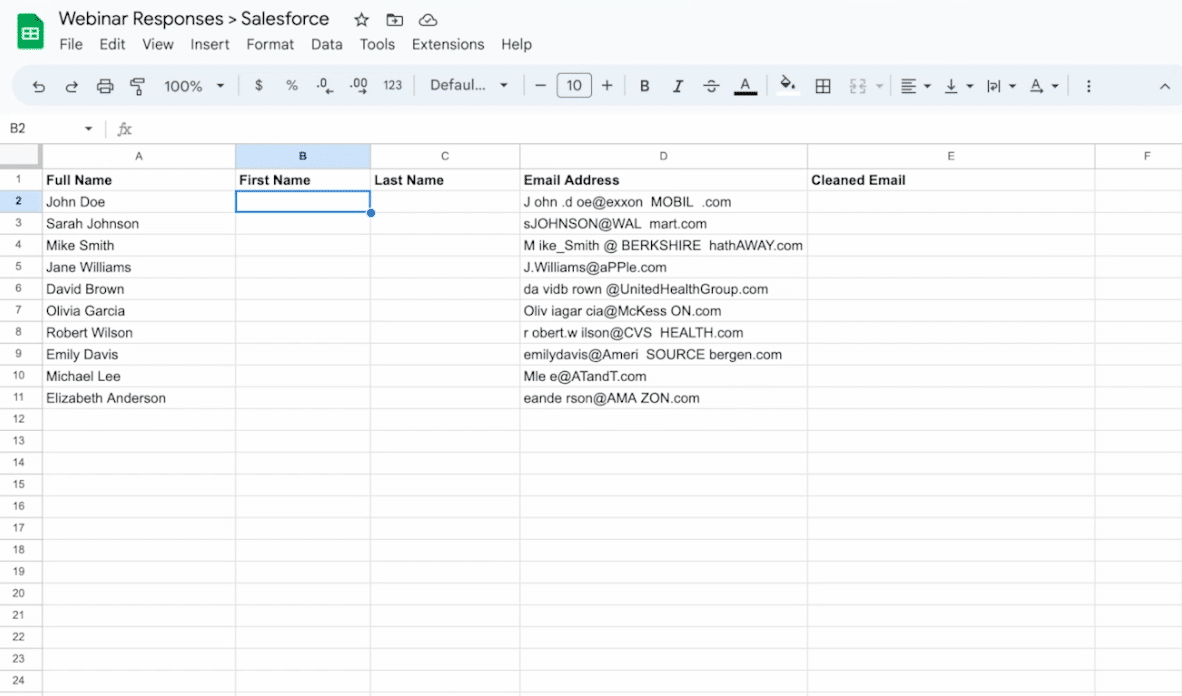
Task: Increase font size plus button
Action: tap(607, 85)
